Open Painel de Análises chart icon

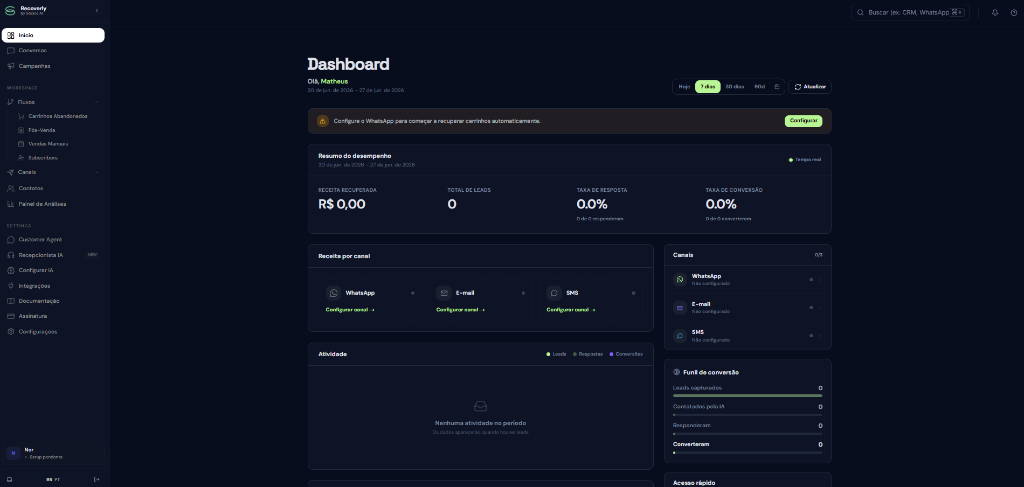coord(10,204)
